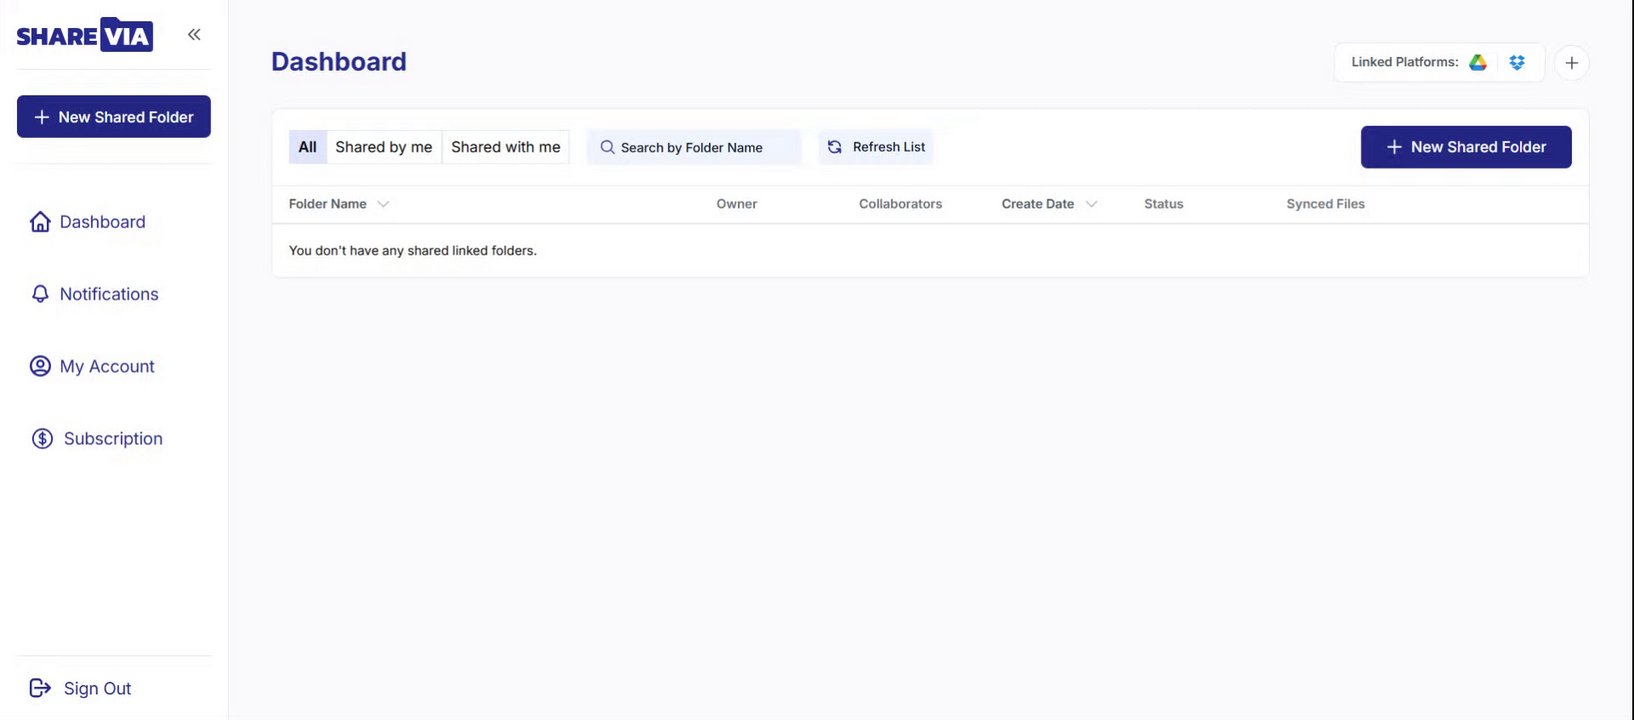Click the ShareVia logo
This screenshot has height=720, width=1634.
pyautogui.click(x=85, y=36)
